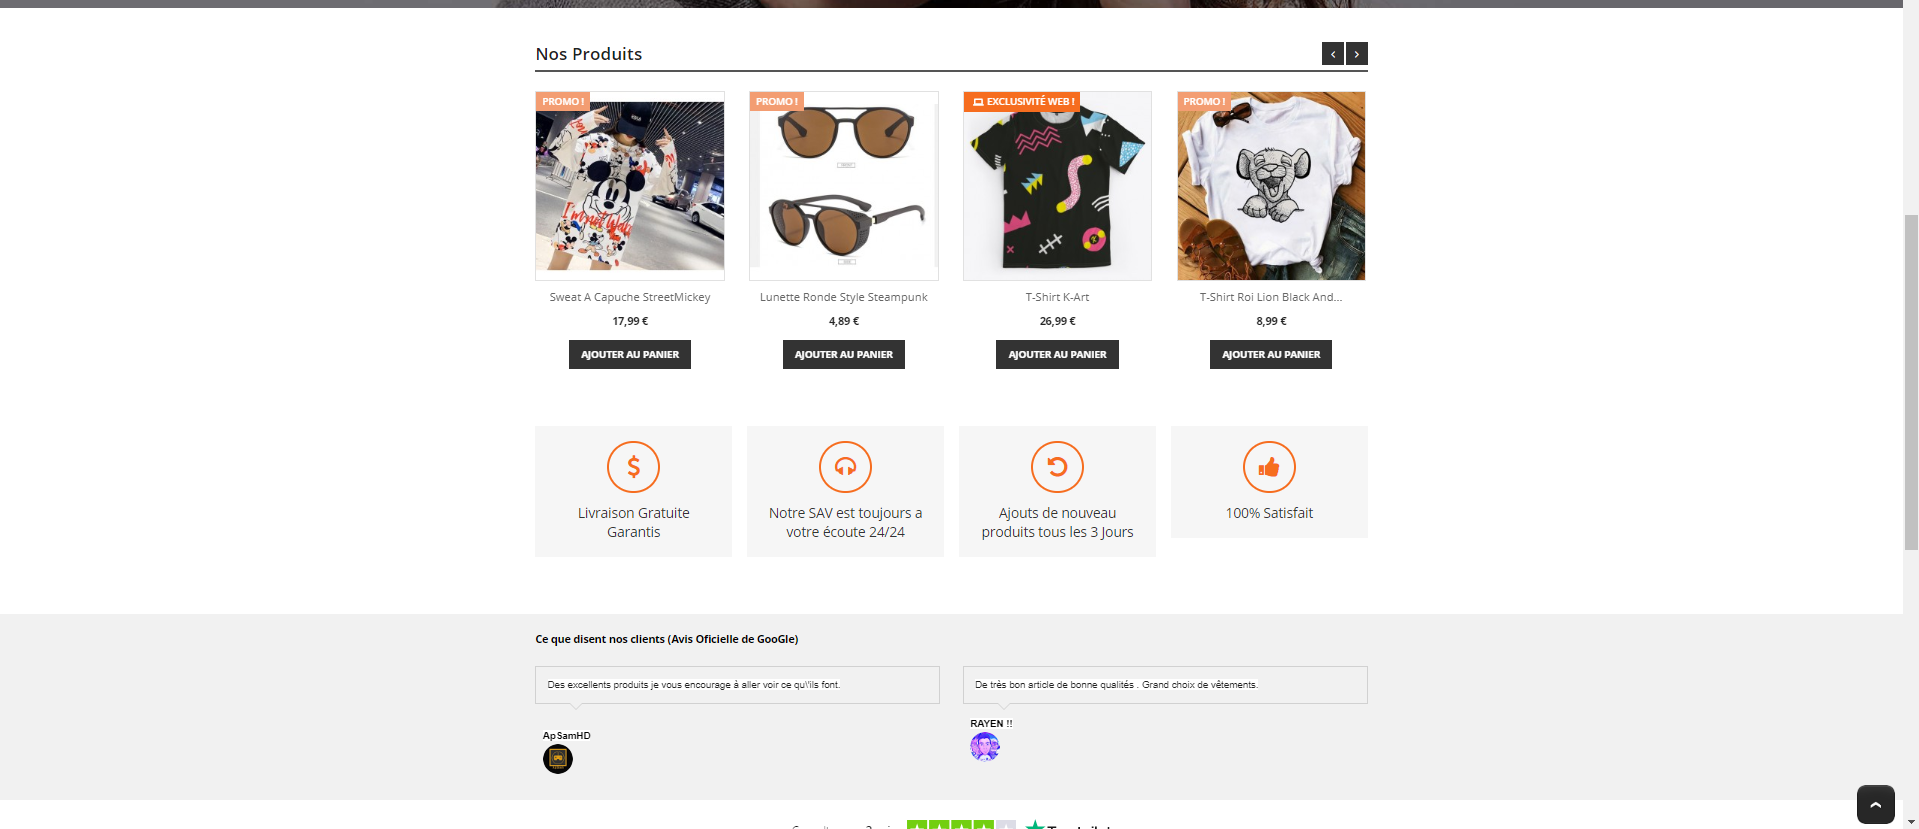Click the page vertical scrollbar thumb
The image size is (1919, 829).
[x=1911, y=382]
